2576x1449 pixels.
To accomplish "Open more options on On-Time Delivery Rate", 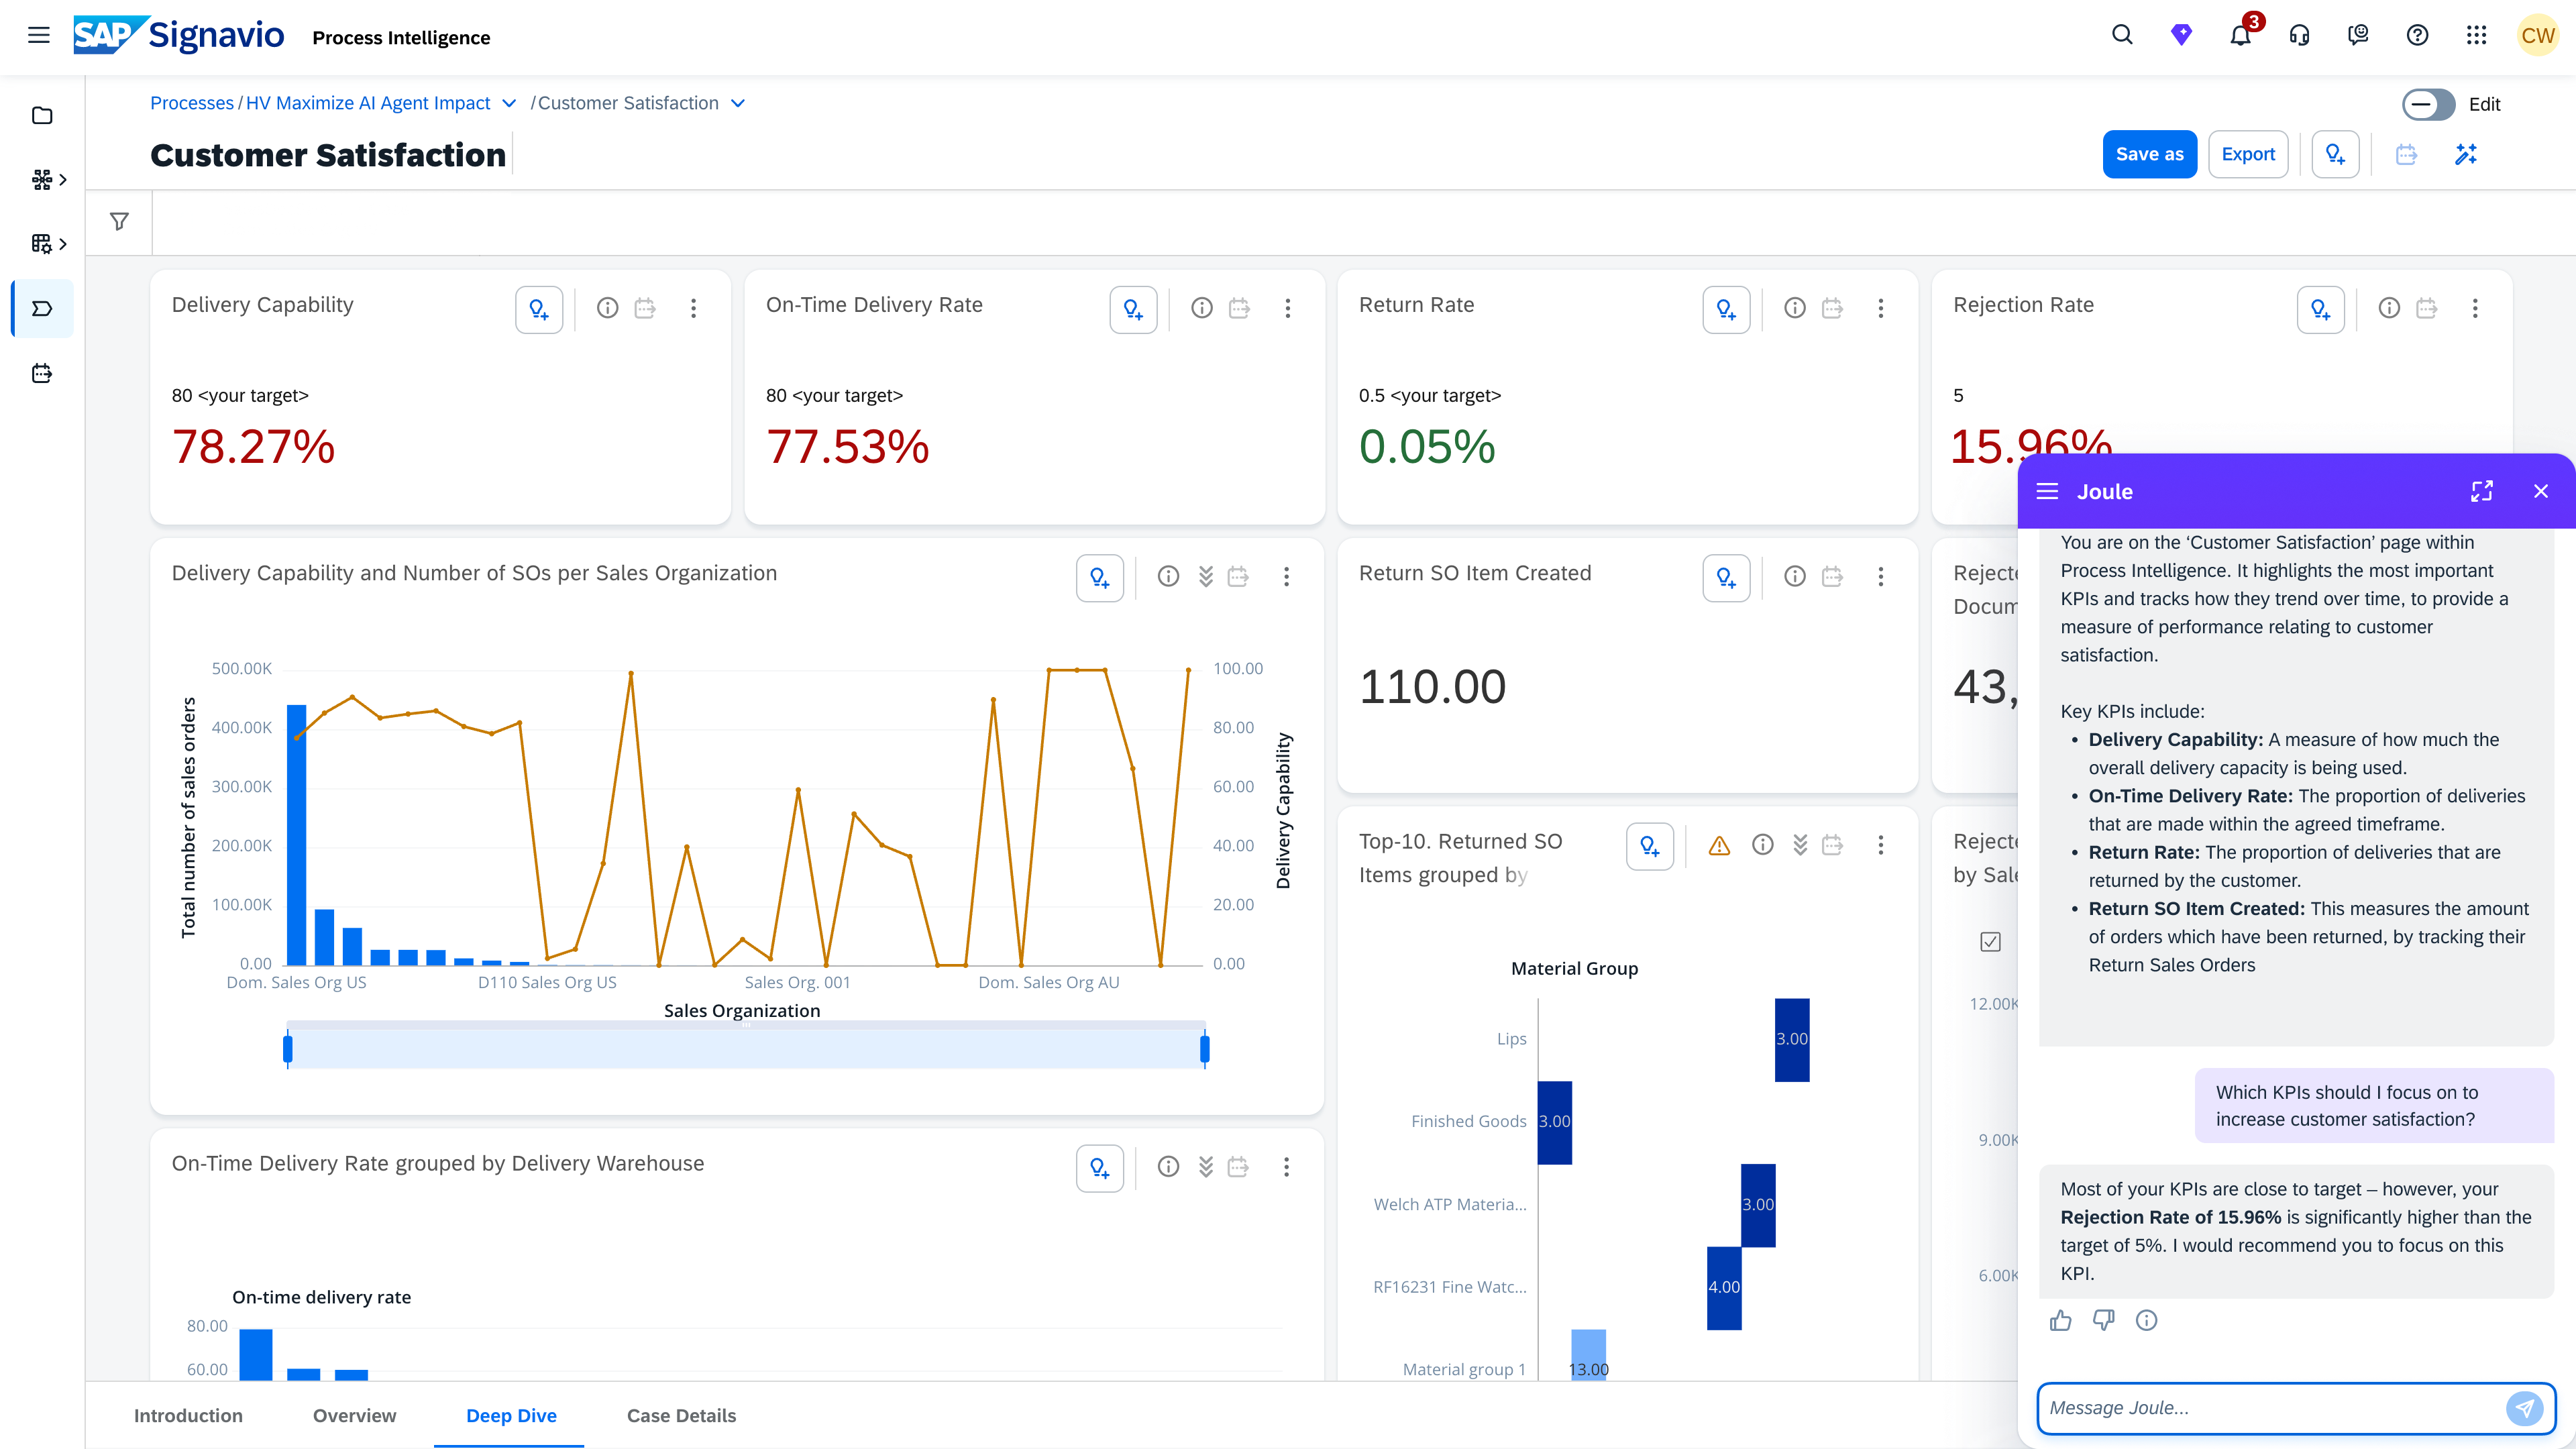I will [x=1287, y=309].
